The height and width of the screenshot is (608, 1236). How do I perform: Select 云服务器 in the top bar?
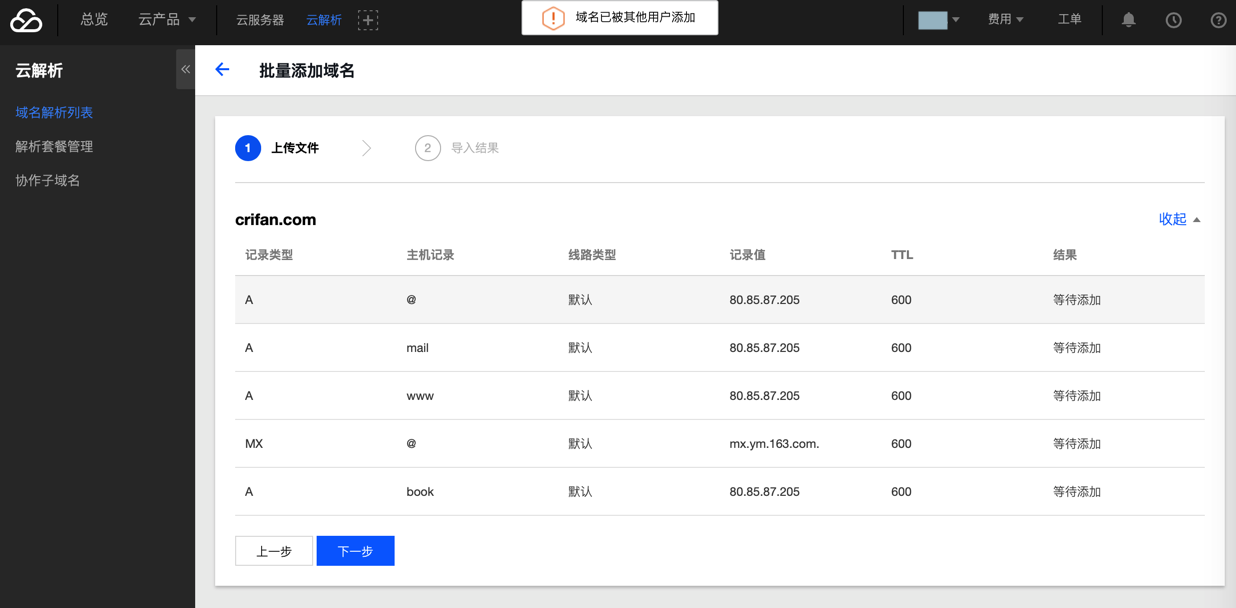pyautogui.click(x=260, y=20)
